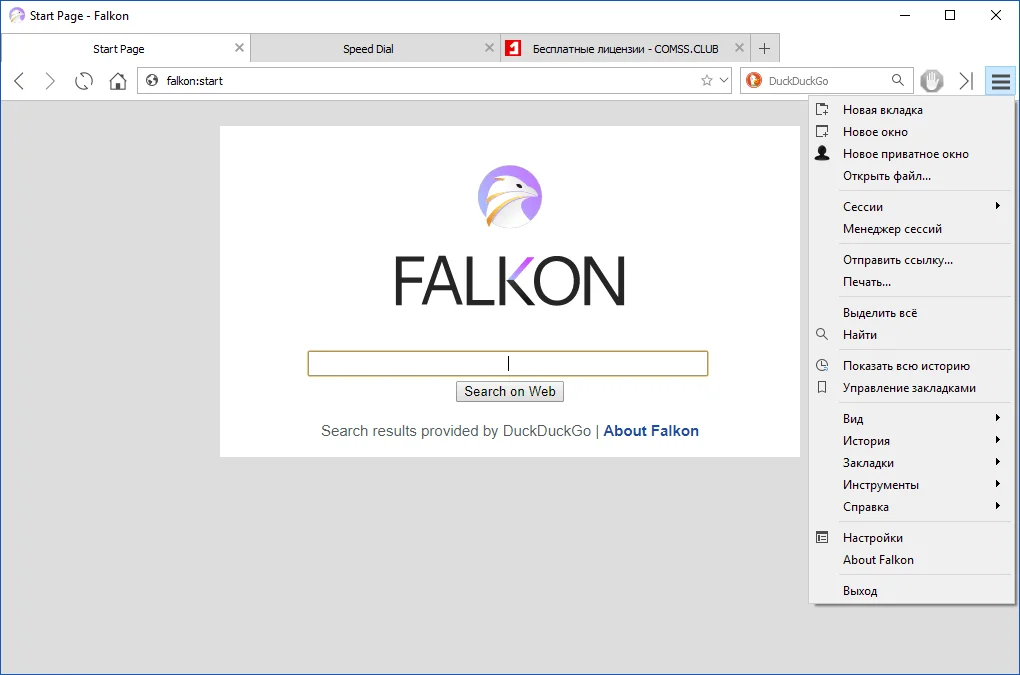Select Выделить всё menu entry
Viewport: 1020px width, 675px height.
point(912,313)
